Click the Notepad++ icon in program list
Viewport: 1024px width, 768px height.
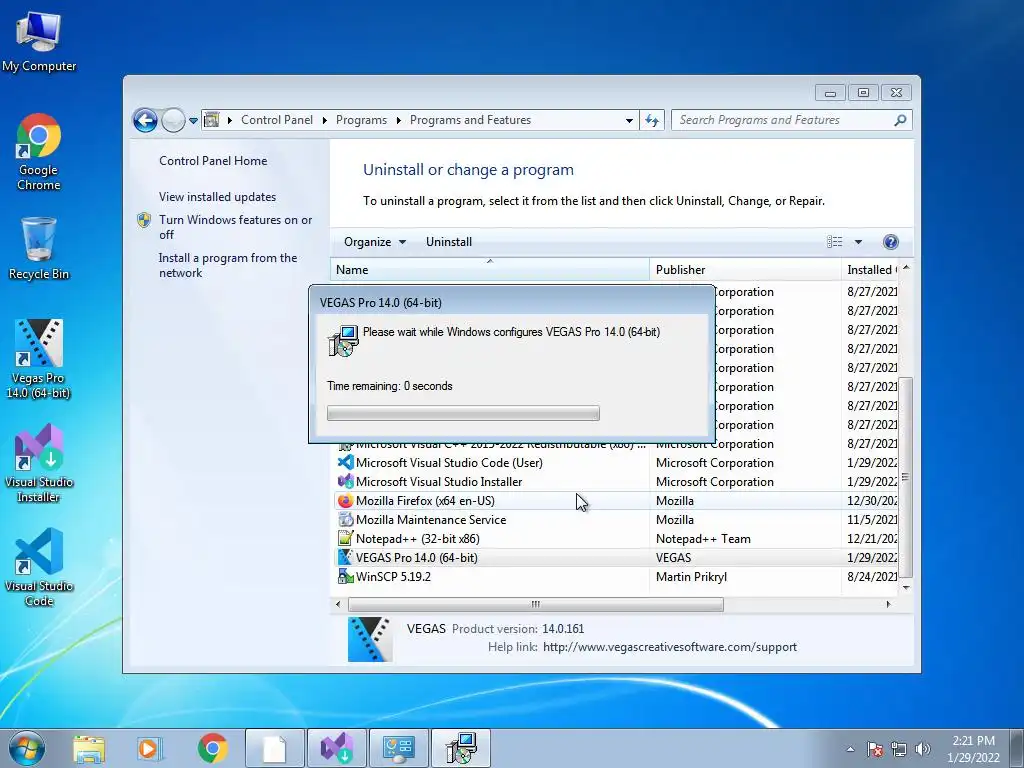click(x=345, y=539)
